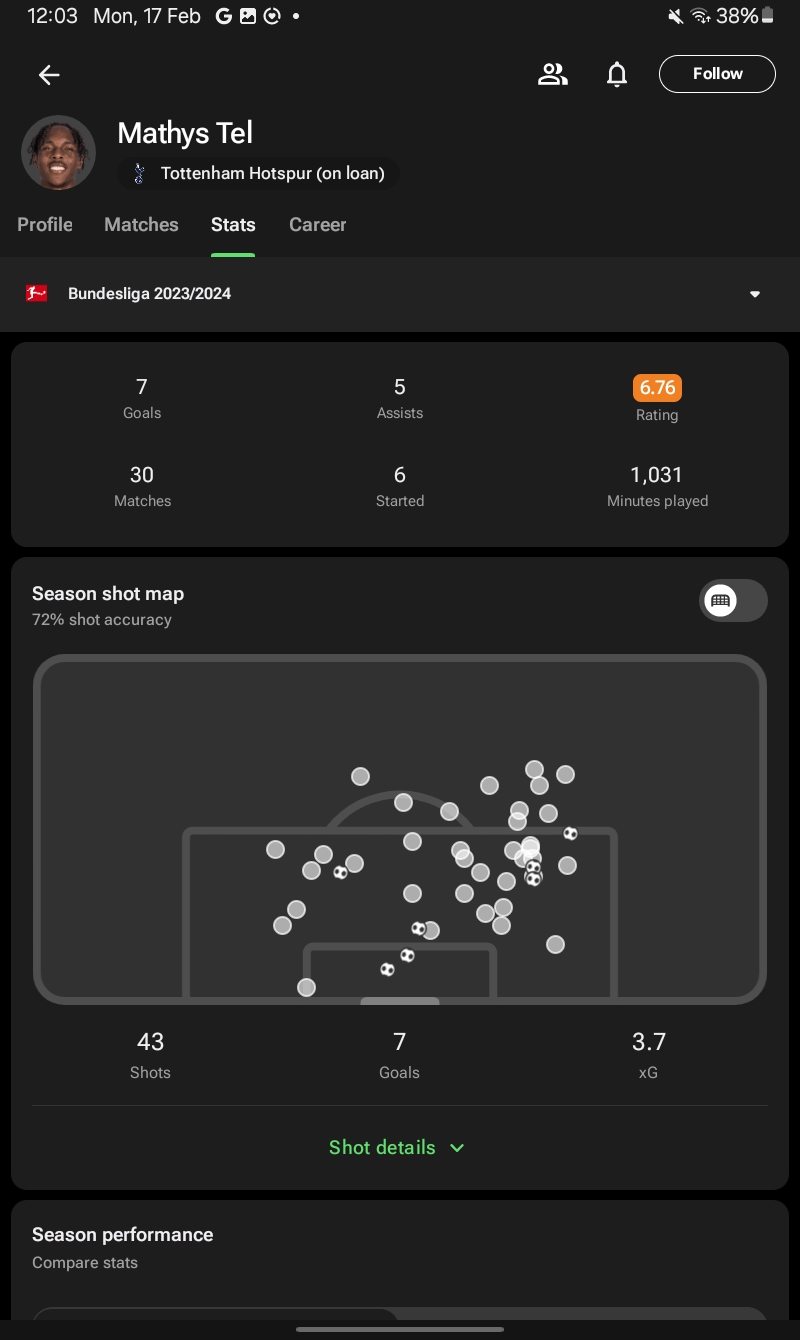Open the compare players icon
Screen dimensions: 800x1340
coord(552,74)
